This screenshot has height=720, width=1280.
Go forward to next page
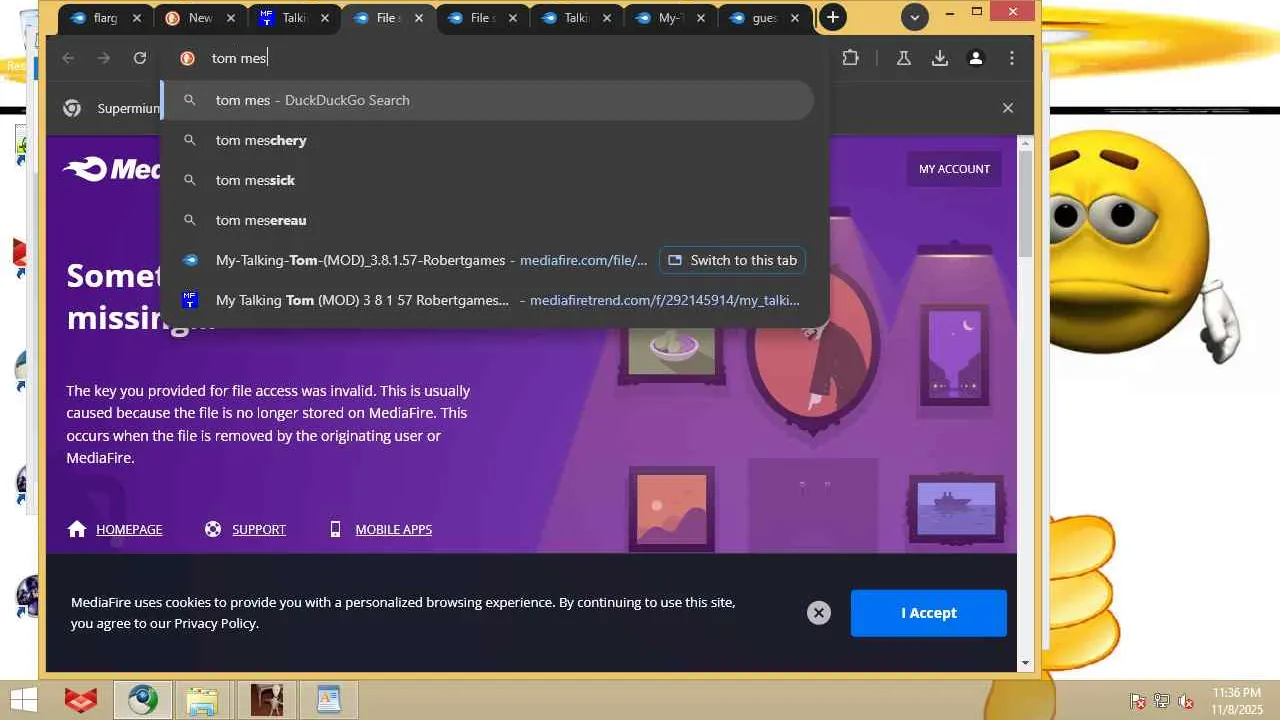pyautogui.click(x=104, y=58)
